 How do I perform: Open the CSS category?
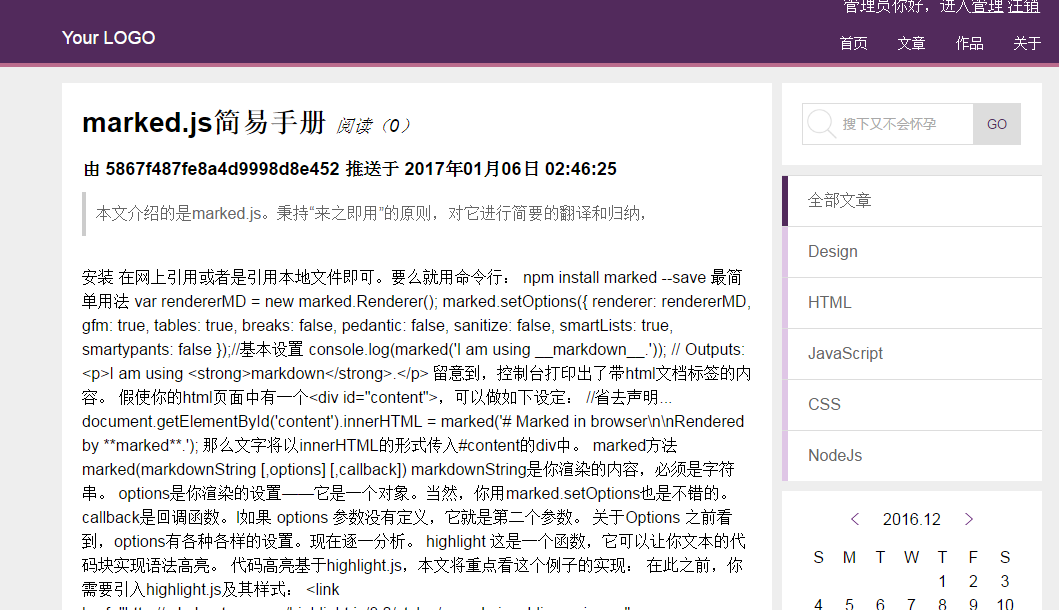click(824, 404)
